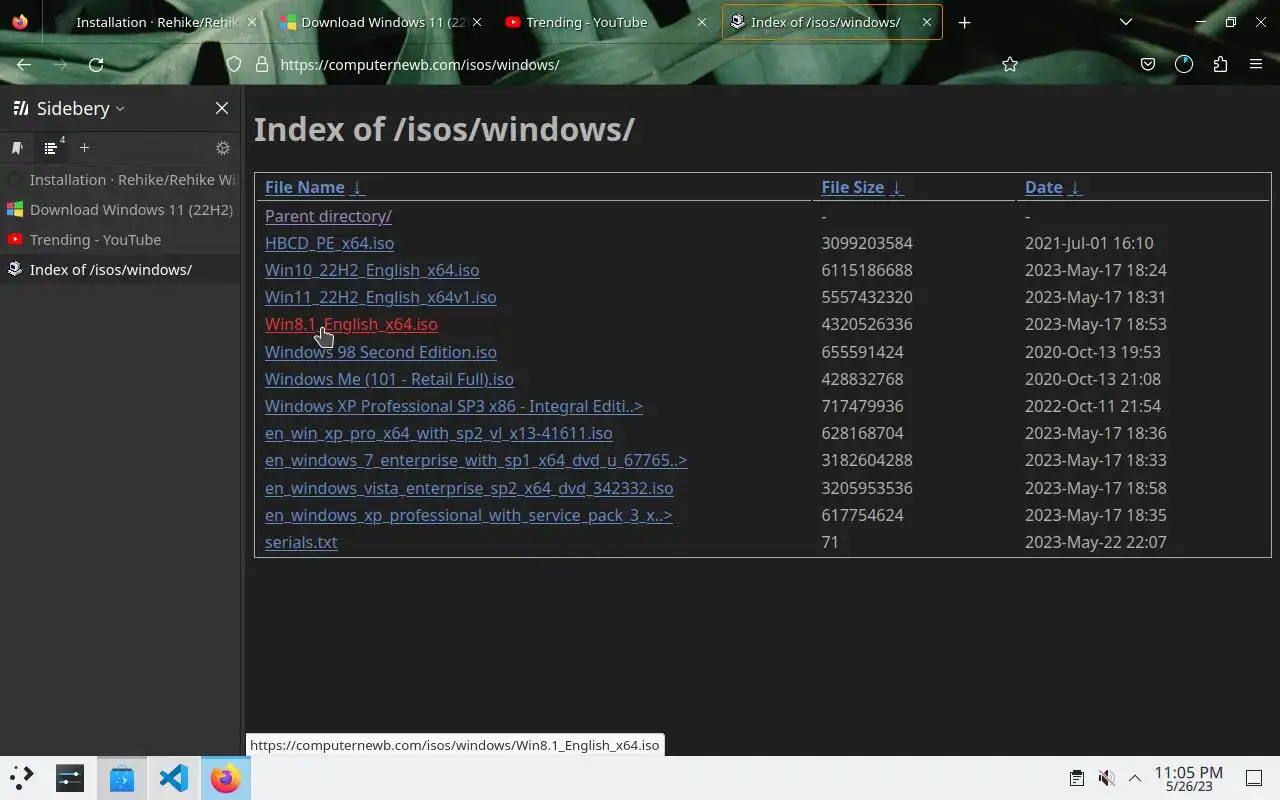Viewport: 1280px width, 800px height.
Task: Select Download Windows 11 sidebar tab
Action: [120, 210]
